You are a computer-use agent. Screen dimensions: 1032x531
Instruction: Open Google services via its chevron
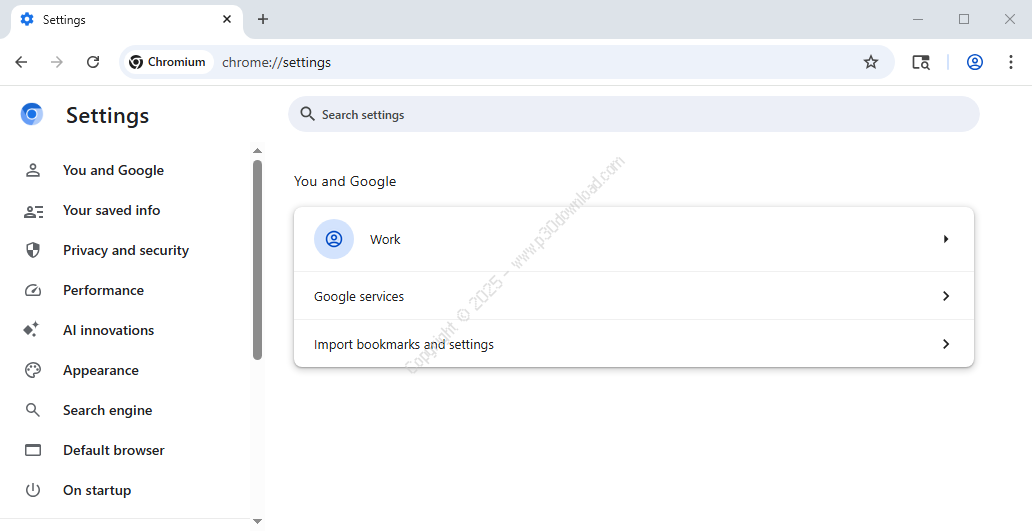[945, 296]
